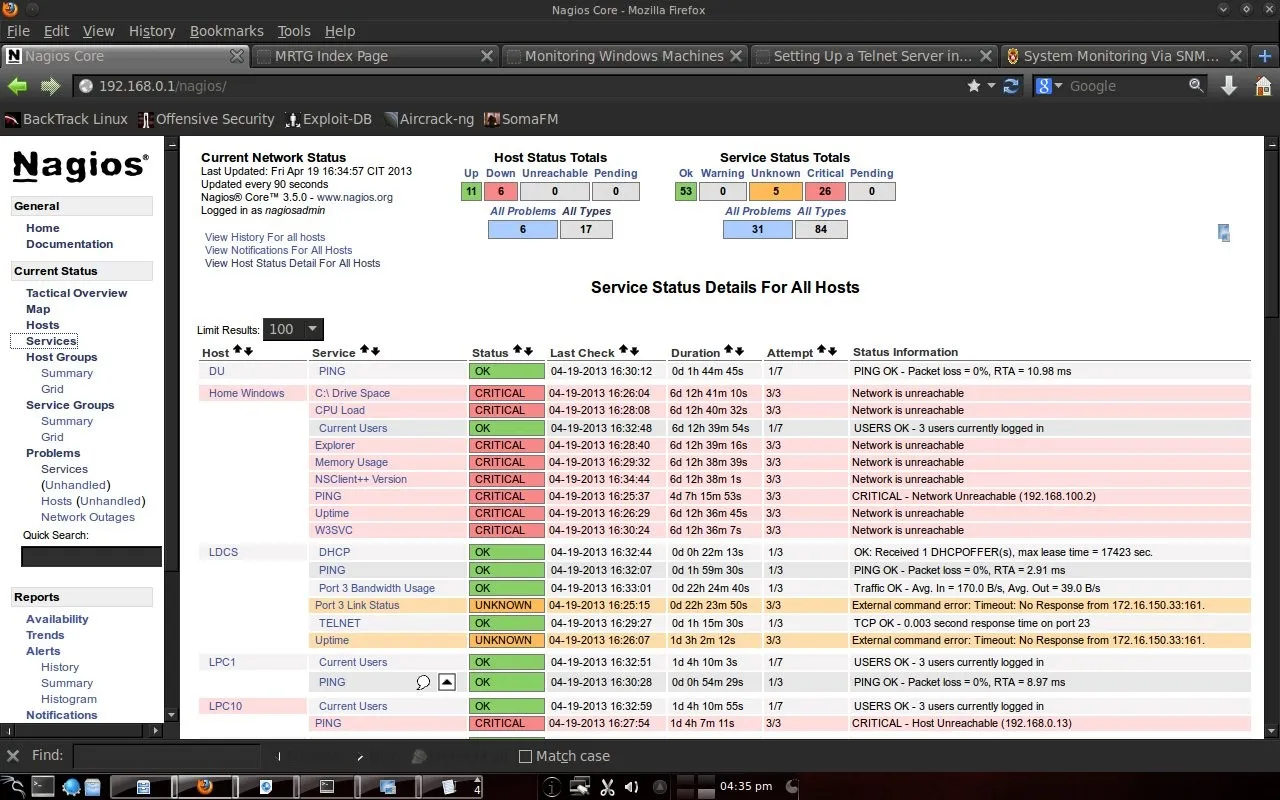This screenshot has height=800, width=1280.
Task: Click search magnifier icon in Google box
Action: click(1196, 86)
